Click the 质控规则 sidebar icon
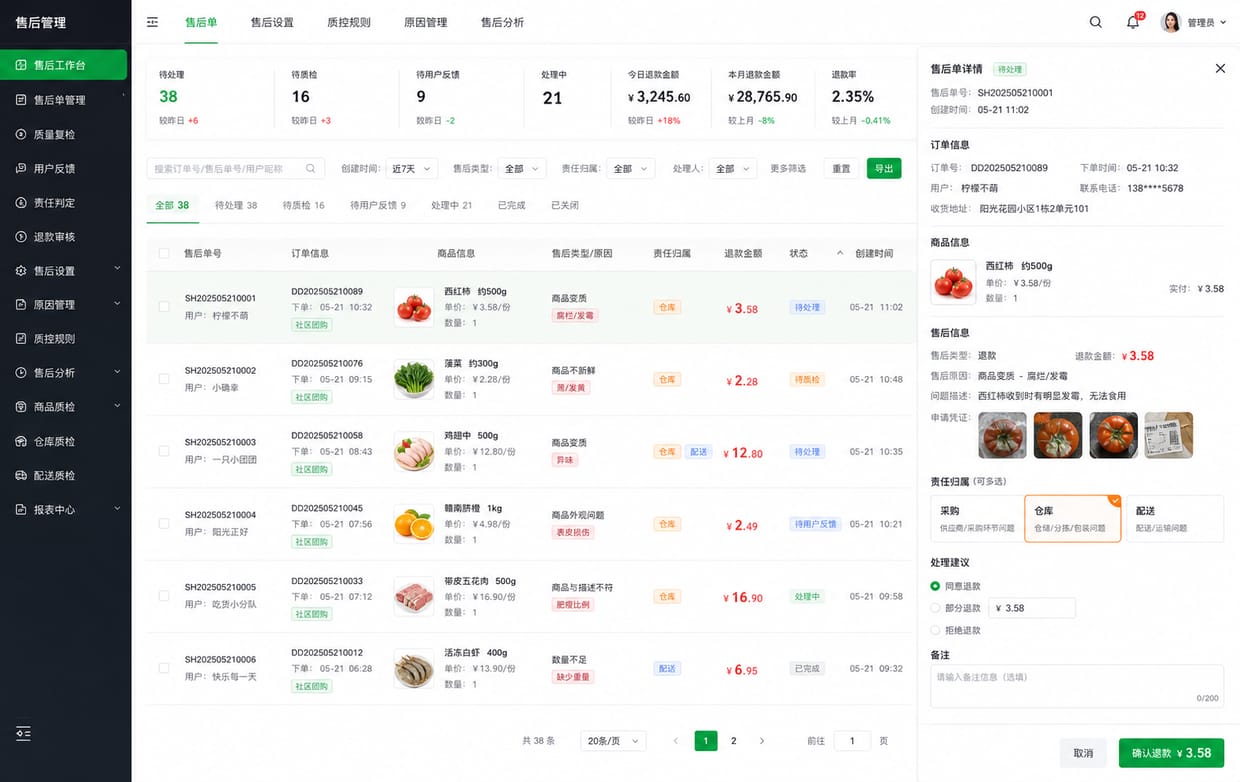Image resolution: width=1240 pixels, height=782 pixels. pos(22,338)
